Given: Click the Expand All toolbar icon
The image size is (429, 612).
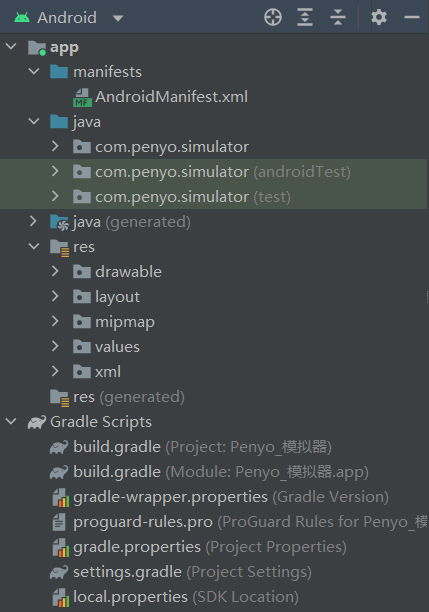Looking at the screenshot, I should click(x=305, y=18).
